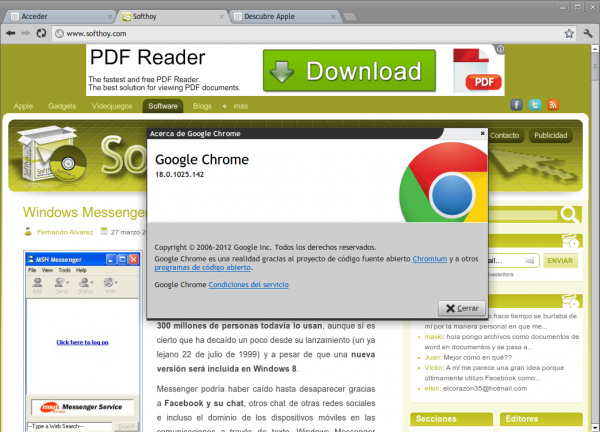The width and height of the screenshot is (600, 432).
Task: Select the Softhoy tab
Action: 173,16
